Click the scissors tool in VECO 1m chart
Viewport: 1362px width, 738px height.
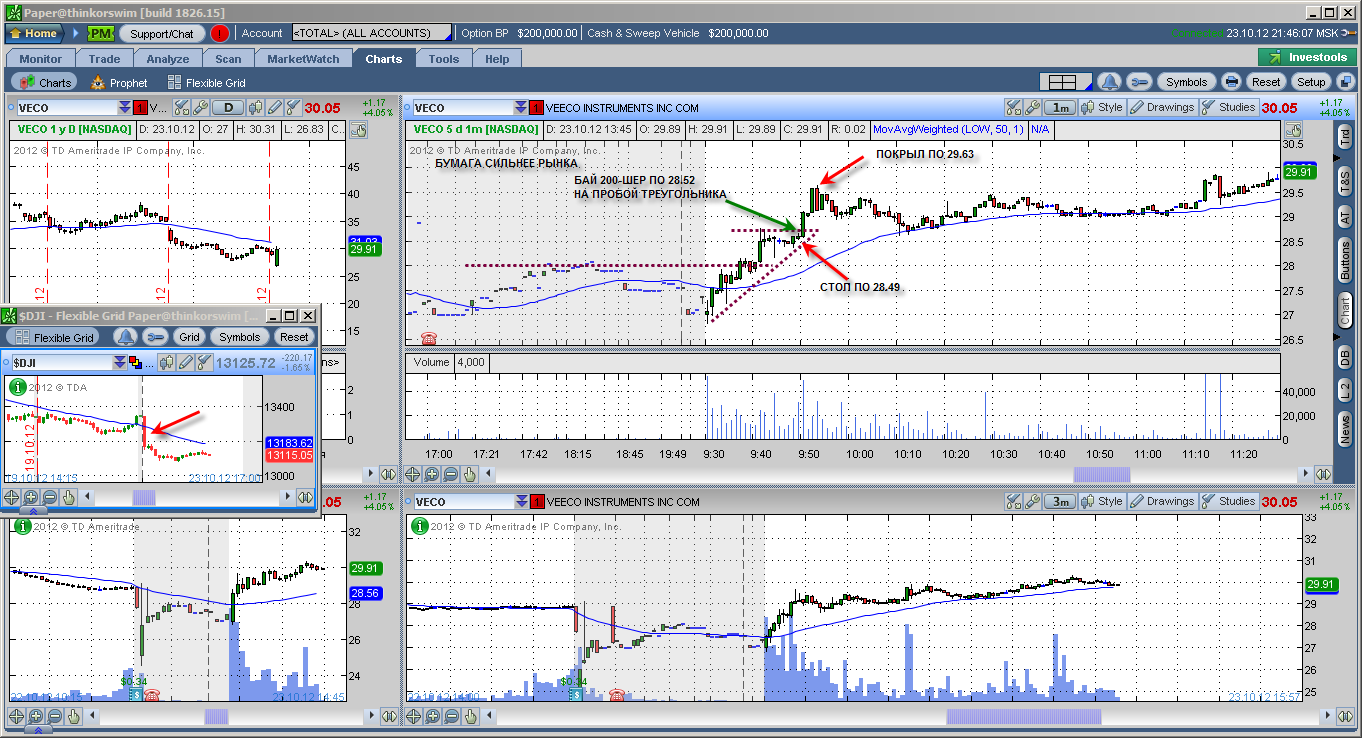[1013, 108]
